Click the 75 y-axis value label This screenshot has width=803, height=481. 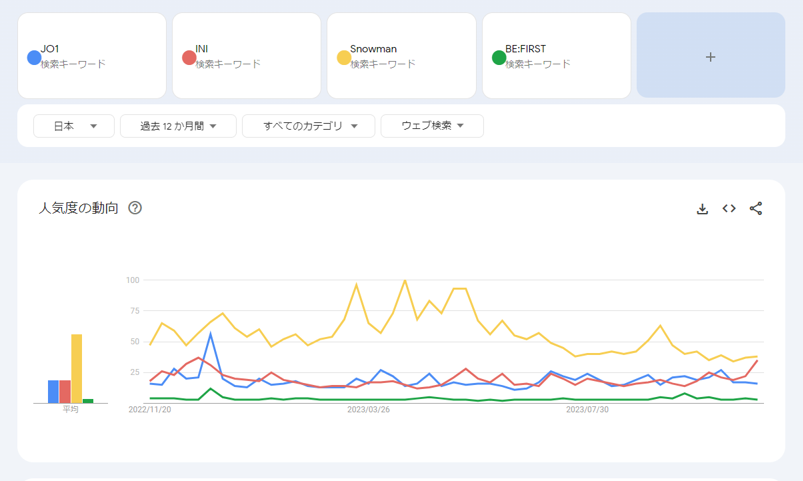point(135,311)
